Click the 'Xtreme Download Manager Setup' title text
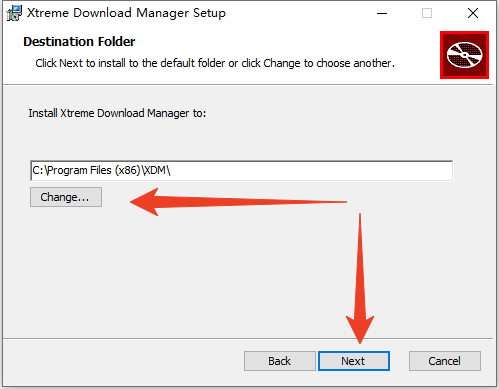499x389 pixels. coord(126,13)
